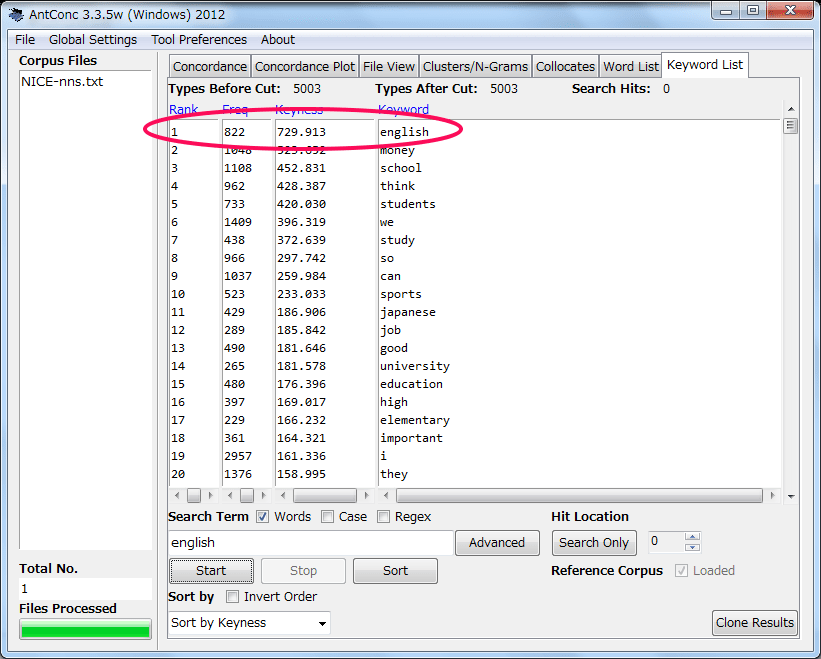The image size is (821, 659).
Task: Open the Sort by Keyness dropdown
Action: [248, 623]
